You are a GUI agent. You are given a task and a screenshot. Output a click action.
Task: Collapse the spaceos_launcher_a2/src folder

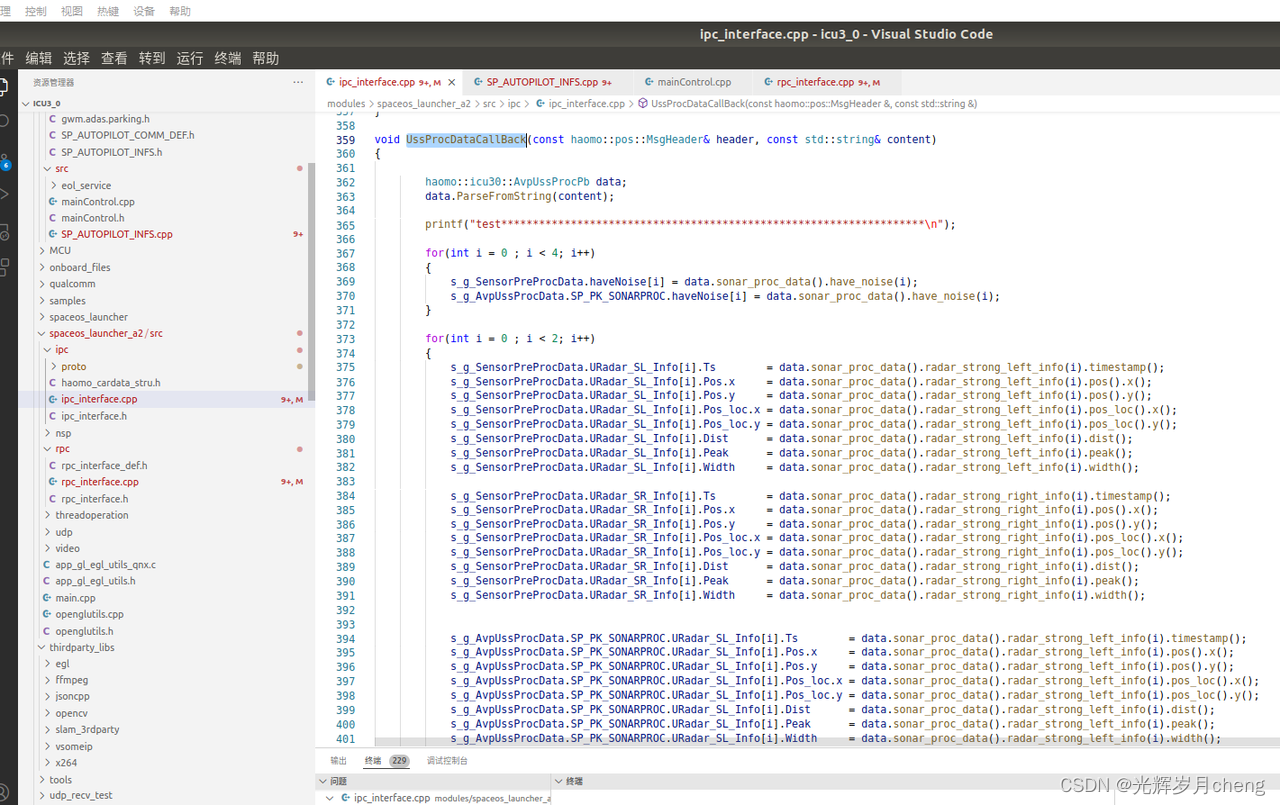pyautogui.click(x=165, y=333)
